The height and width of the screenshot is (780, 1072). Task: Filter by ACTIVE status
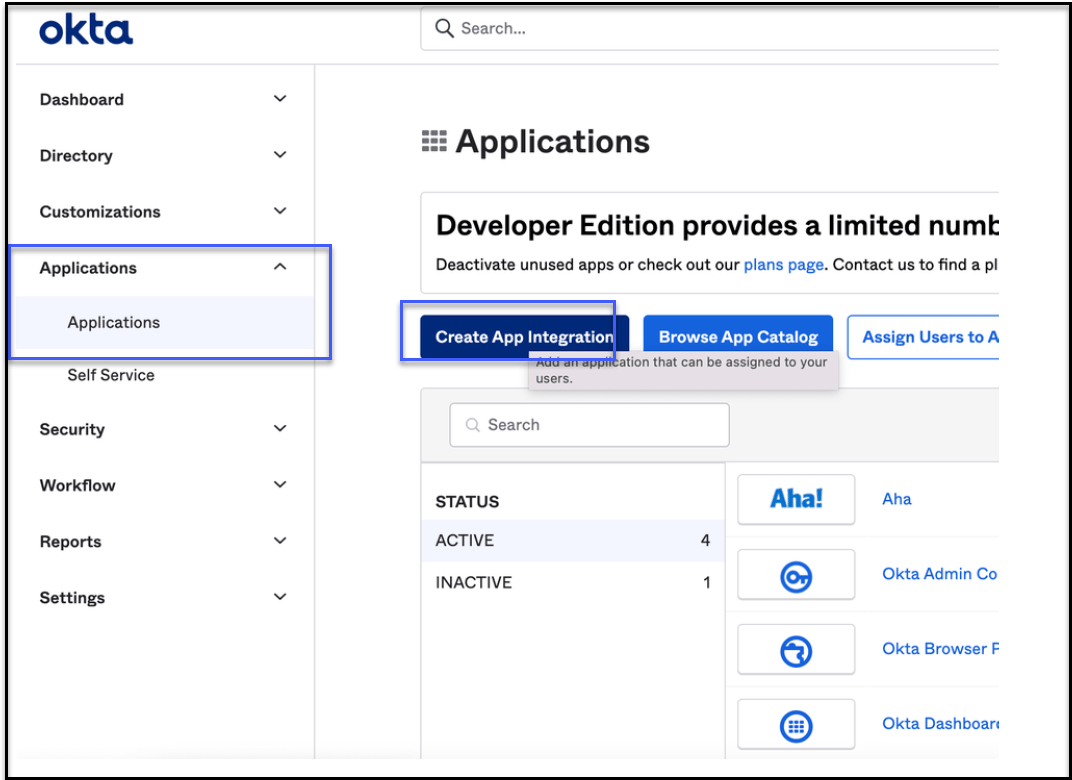(x=573, y=541)
